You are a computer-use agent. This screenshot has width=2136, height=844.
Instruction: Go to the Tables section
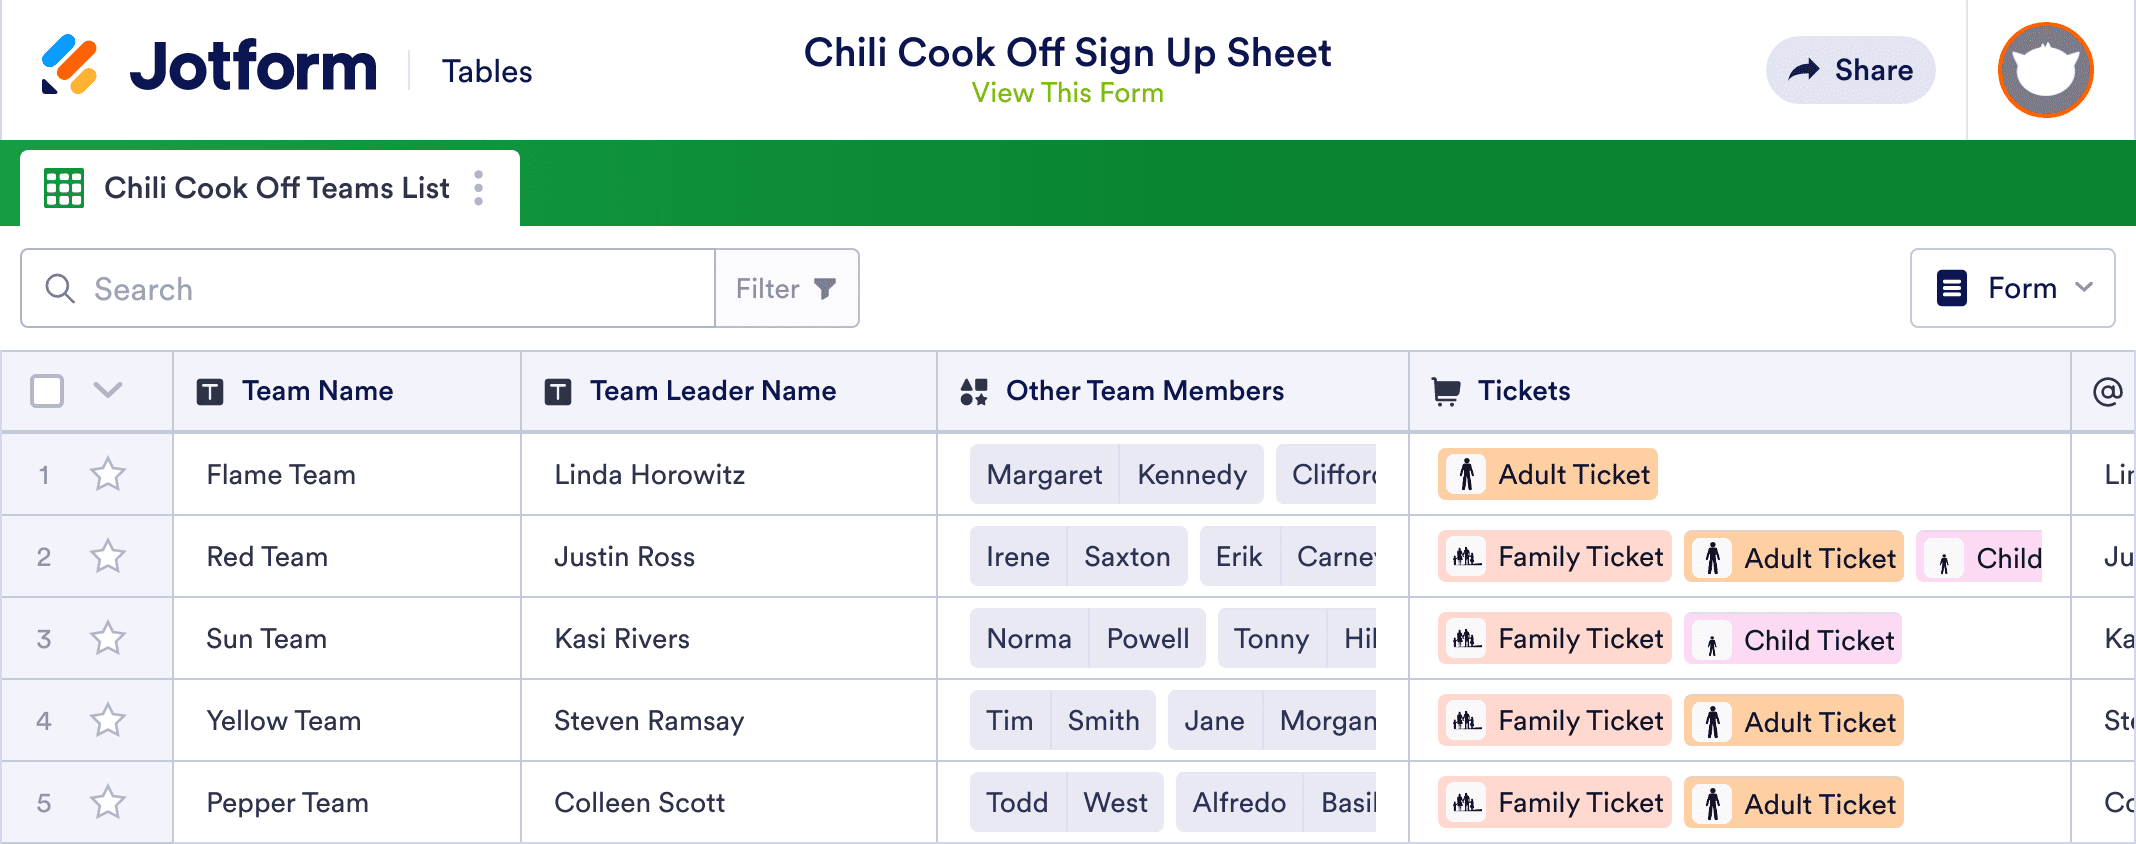tap(487, 72)
